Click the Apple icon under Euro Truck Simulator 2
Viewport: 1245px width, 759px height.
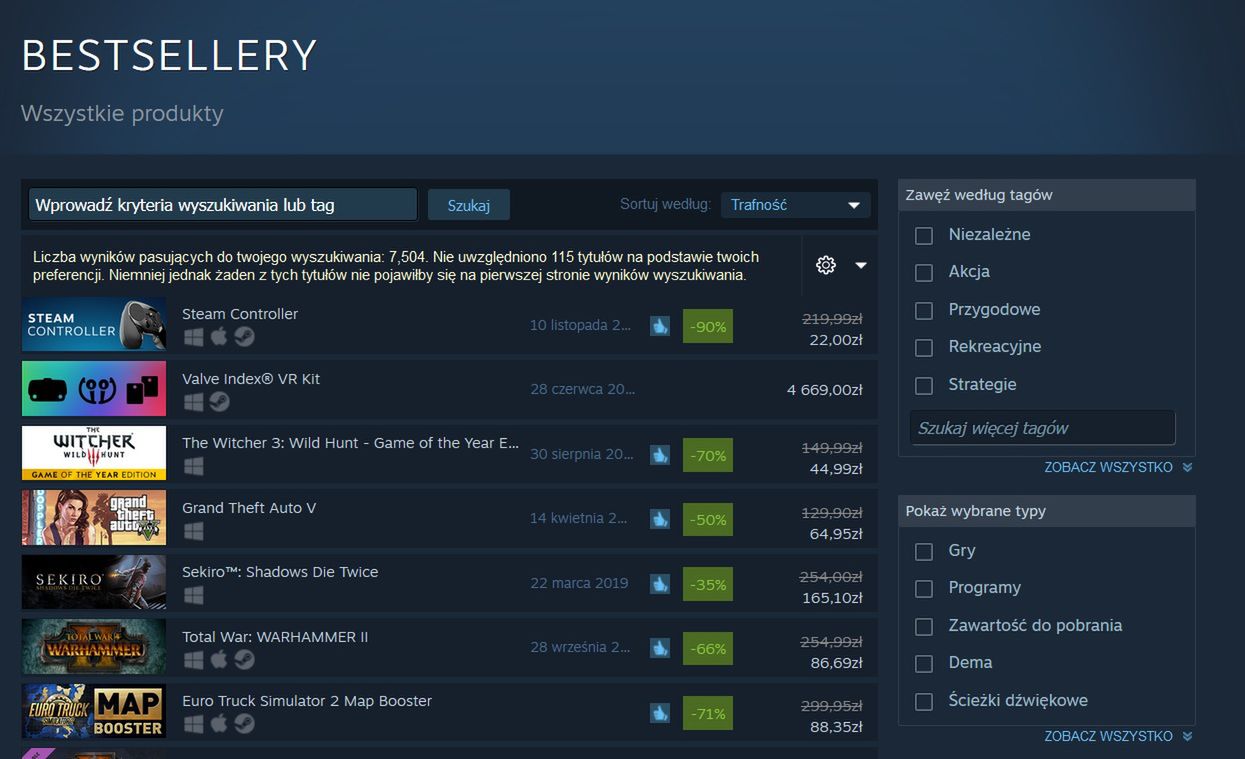219,724
